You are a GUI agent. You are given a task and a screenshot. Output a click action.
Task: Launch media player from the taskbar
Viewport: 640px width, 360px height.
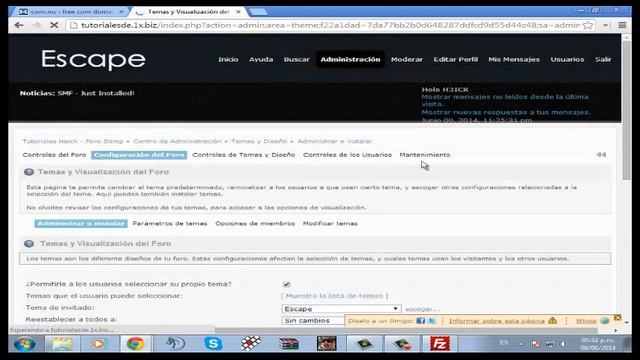98,344
